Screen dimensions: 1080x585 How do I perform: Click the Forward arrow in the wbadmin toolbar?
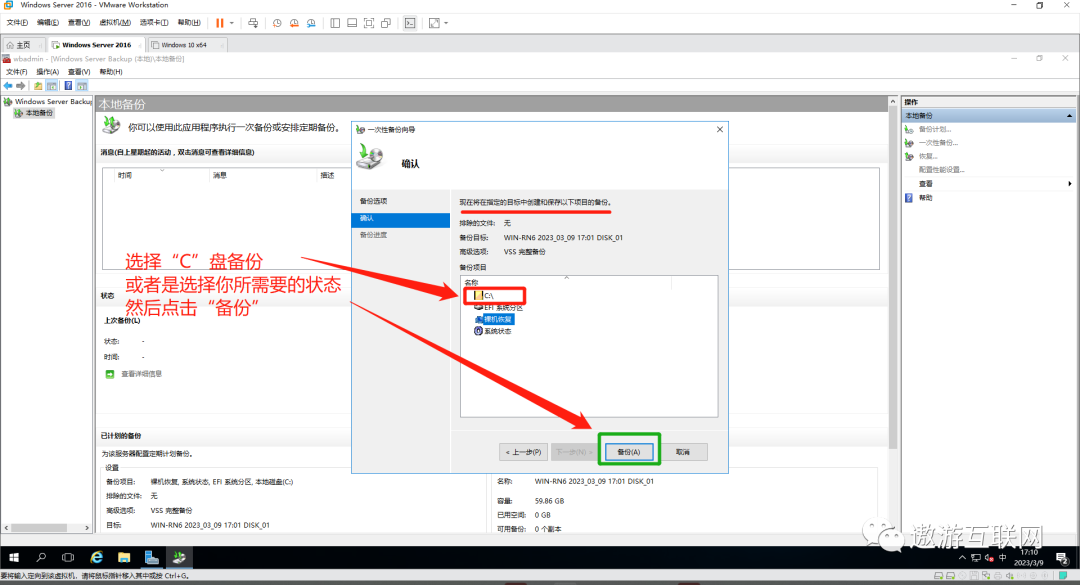click(x=21, y=86)
